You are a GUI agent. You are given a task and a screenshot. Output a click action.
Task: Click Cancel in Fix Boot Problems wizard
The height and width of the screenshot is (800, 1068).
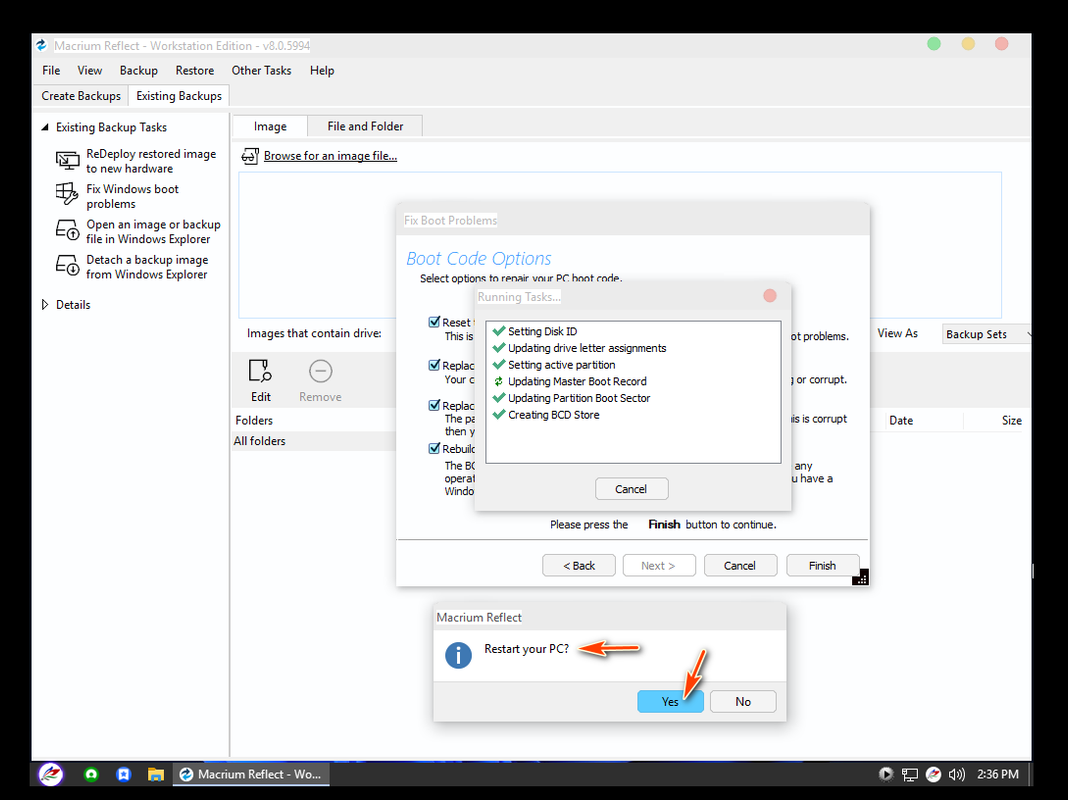[740, 565]
